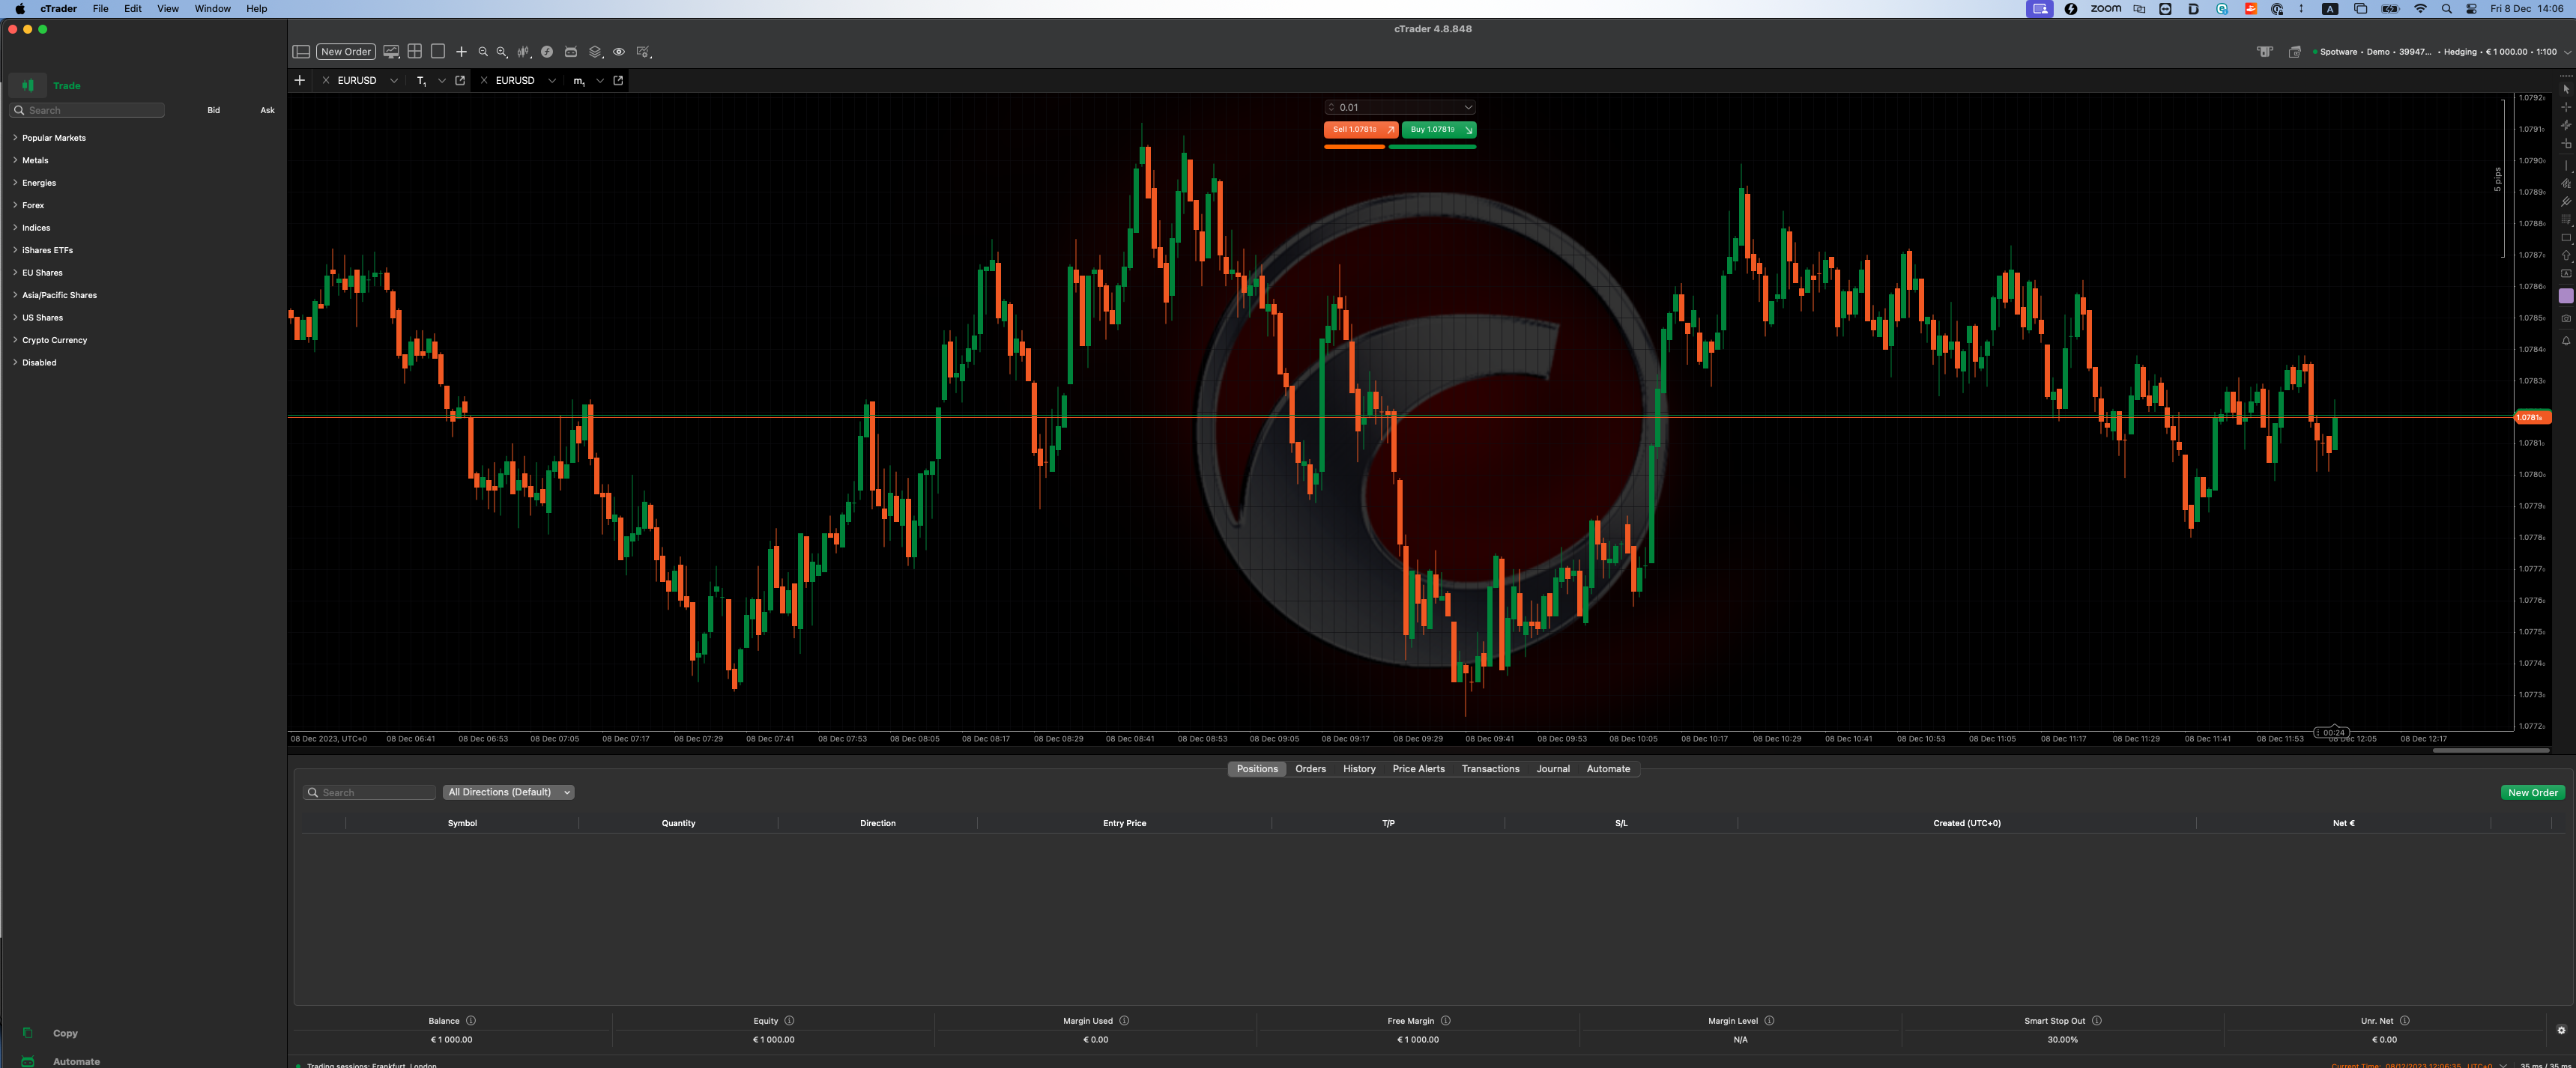Open the T1 timeframe dropdown
The height and width of the screenshot is (1068, 2576).
[441, 81]
